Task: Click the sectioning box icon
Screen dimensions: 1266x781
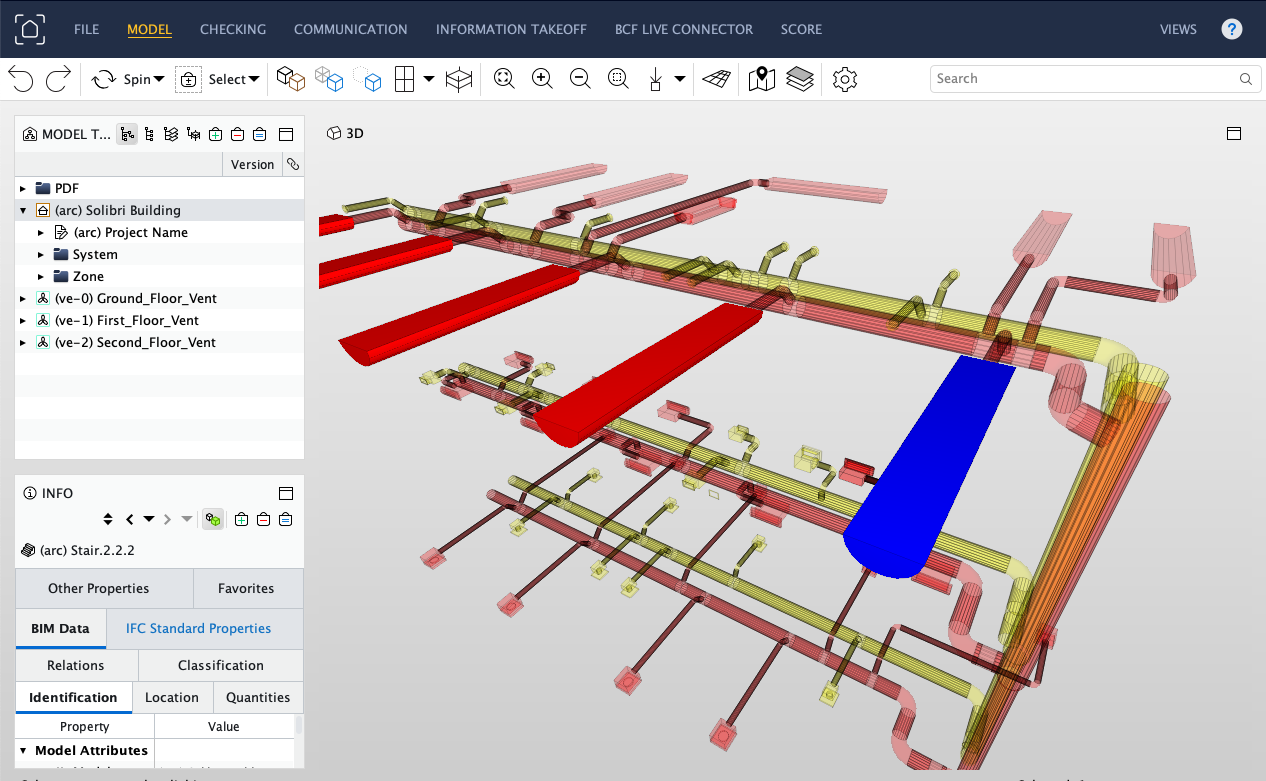Action: coord(459,79)
